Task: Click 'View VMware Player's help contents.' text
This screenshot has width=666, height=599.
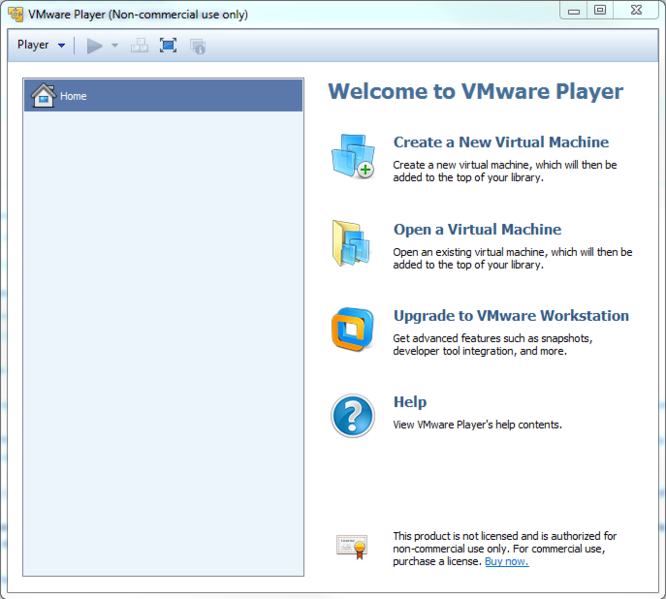Action: tap(477, 425)
